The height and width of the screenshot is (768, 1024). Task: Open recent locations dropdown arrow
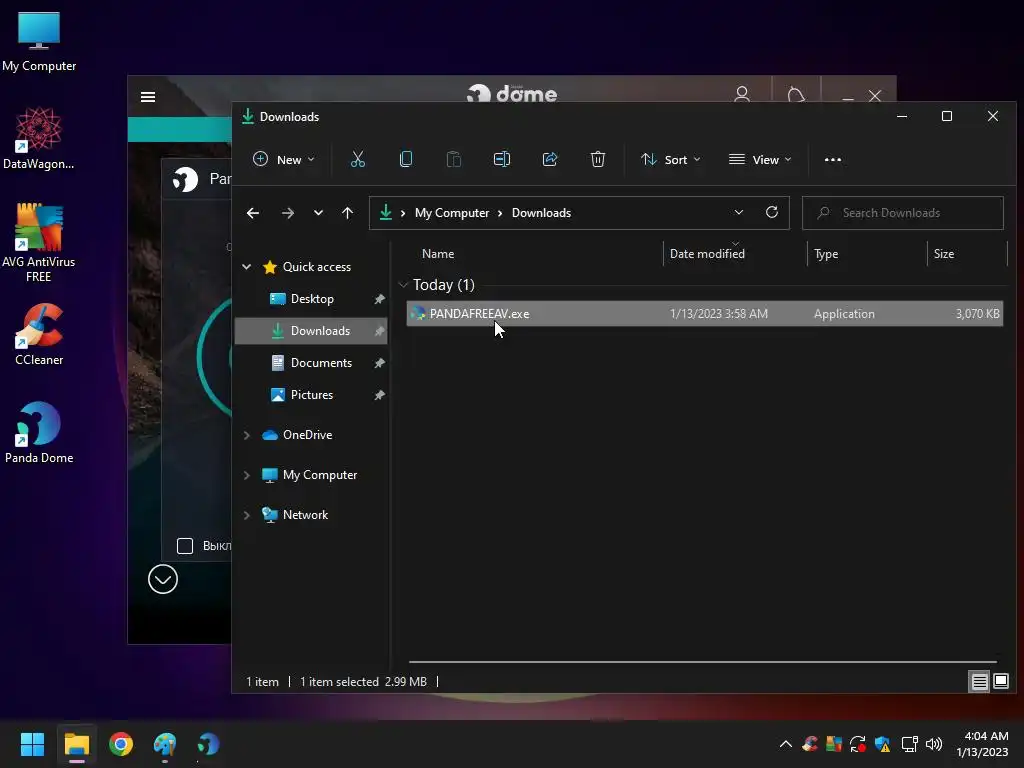[318, 213]
